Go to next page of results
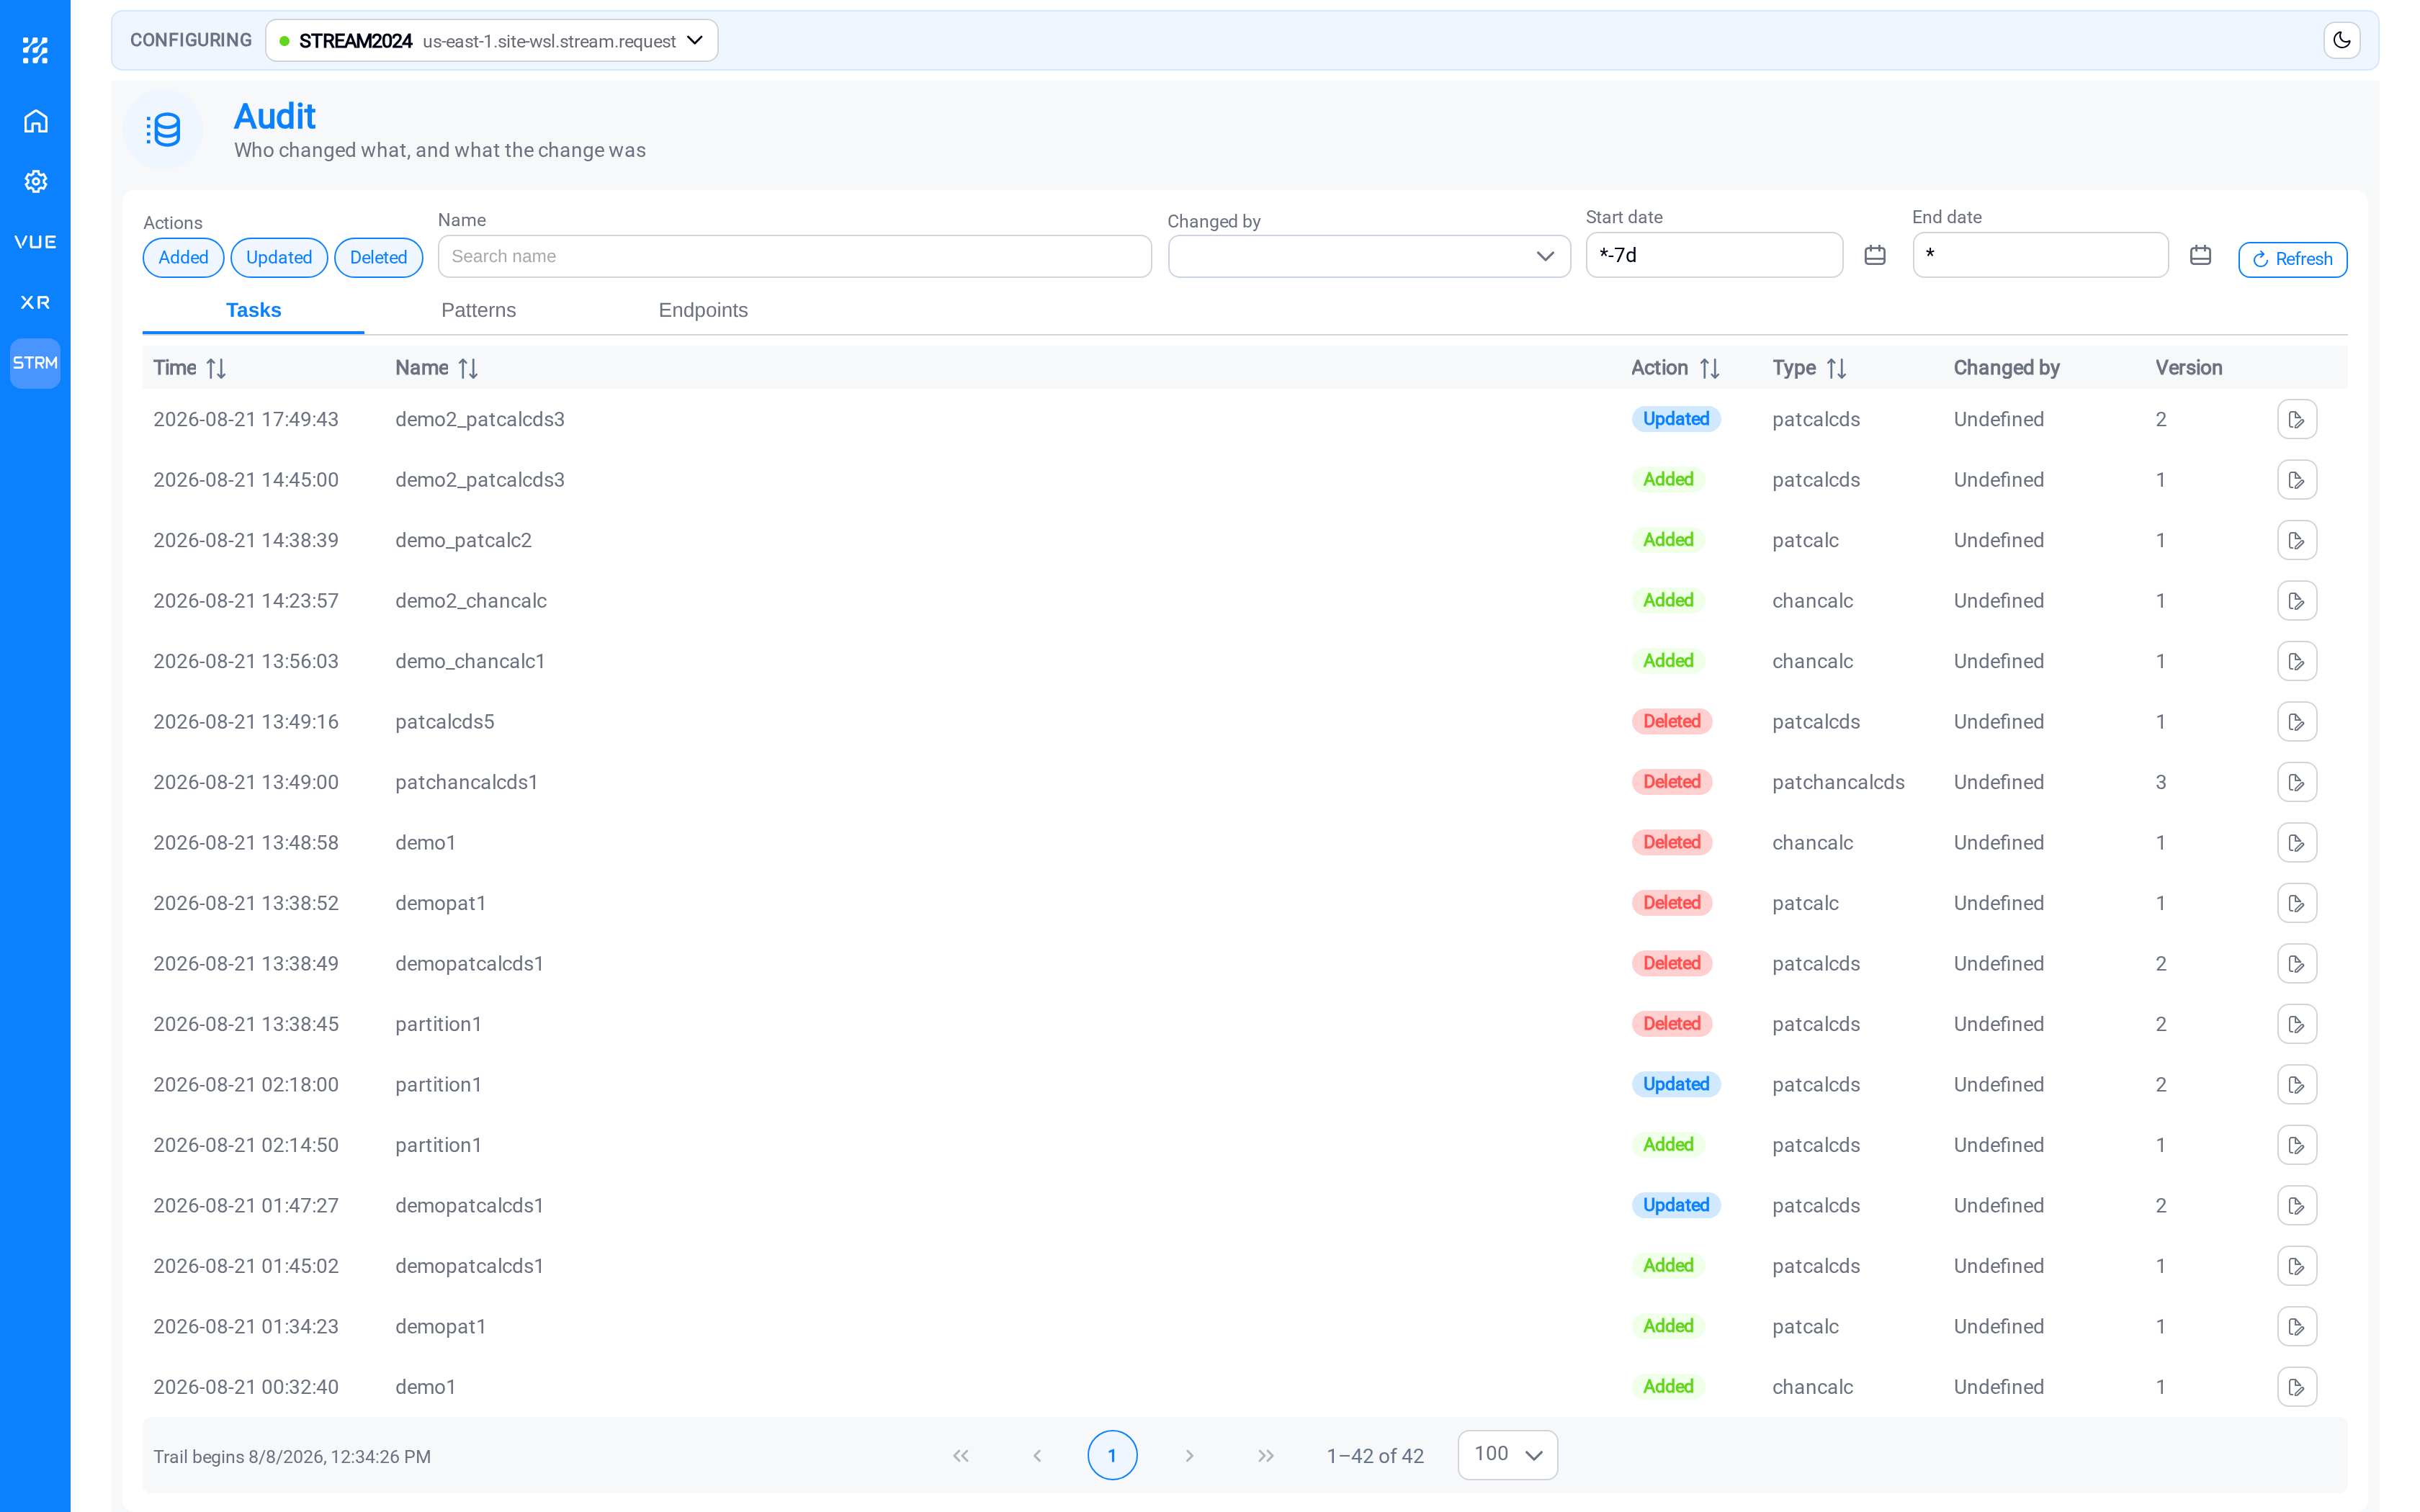 tap(1189, 1456)
